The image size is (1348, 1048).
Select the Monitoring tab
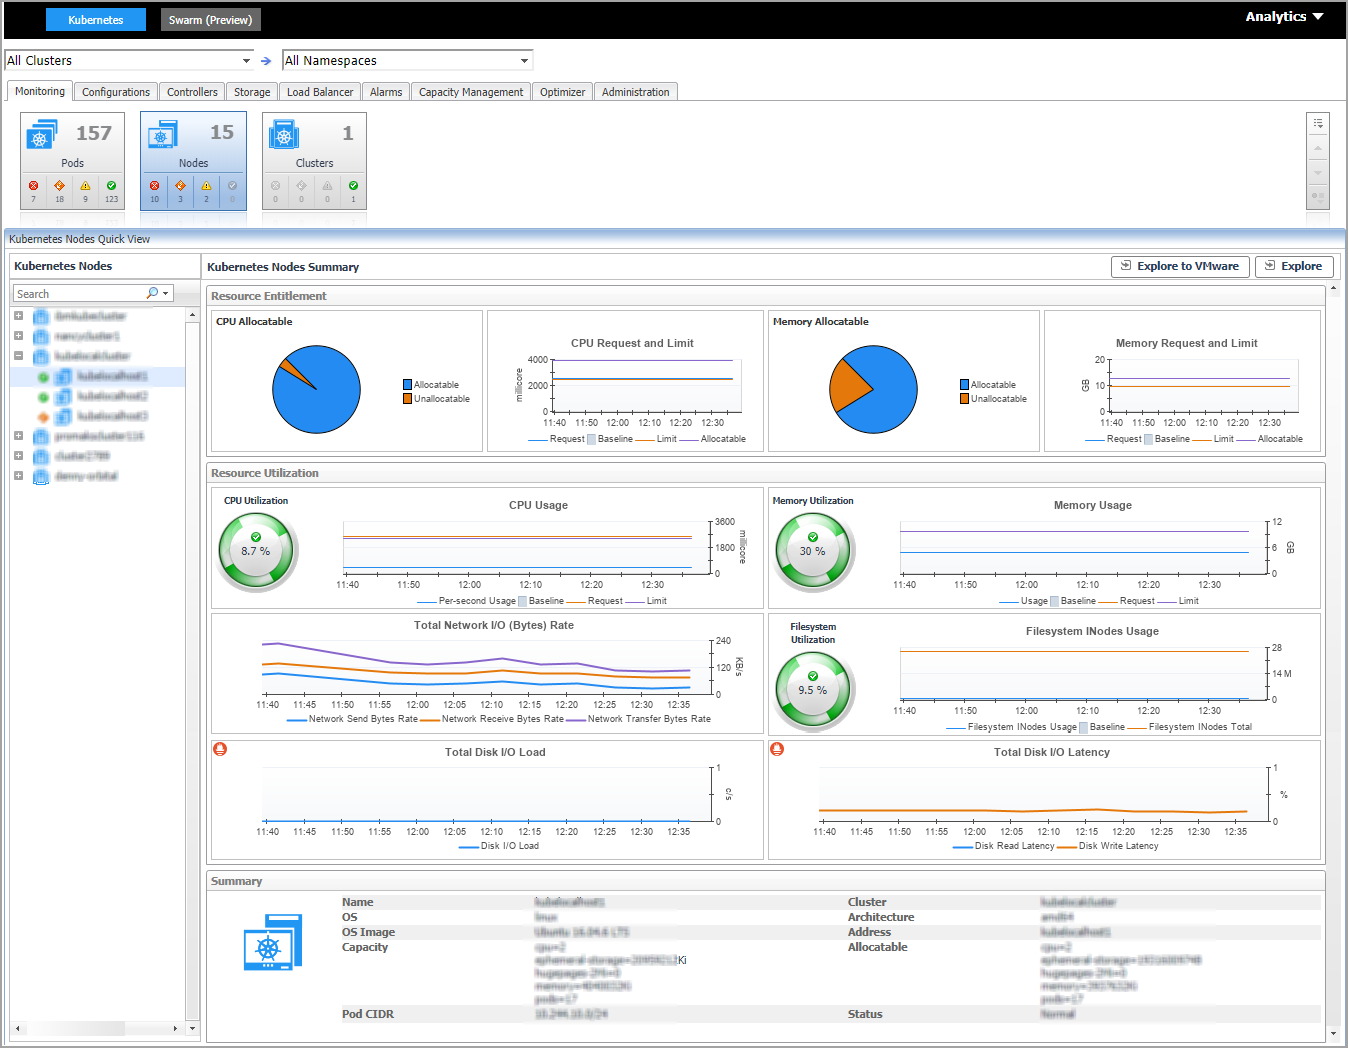(x=40, y=91)
